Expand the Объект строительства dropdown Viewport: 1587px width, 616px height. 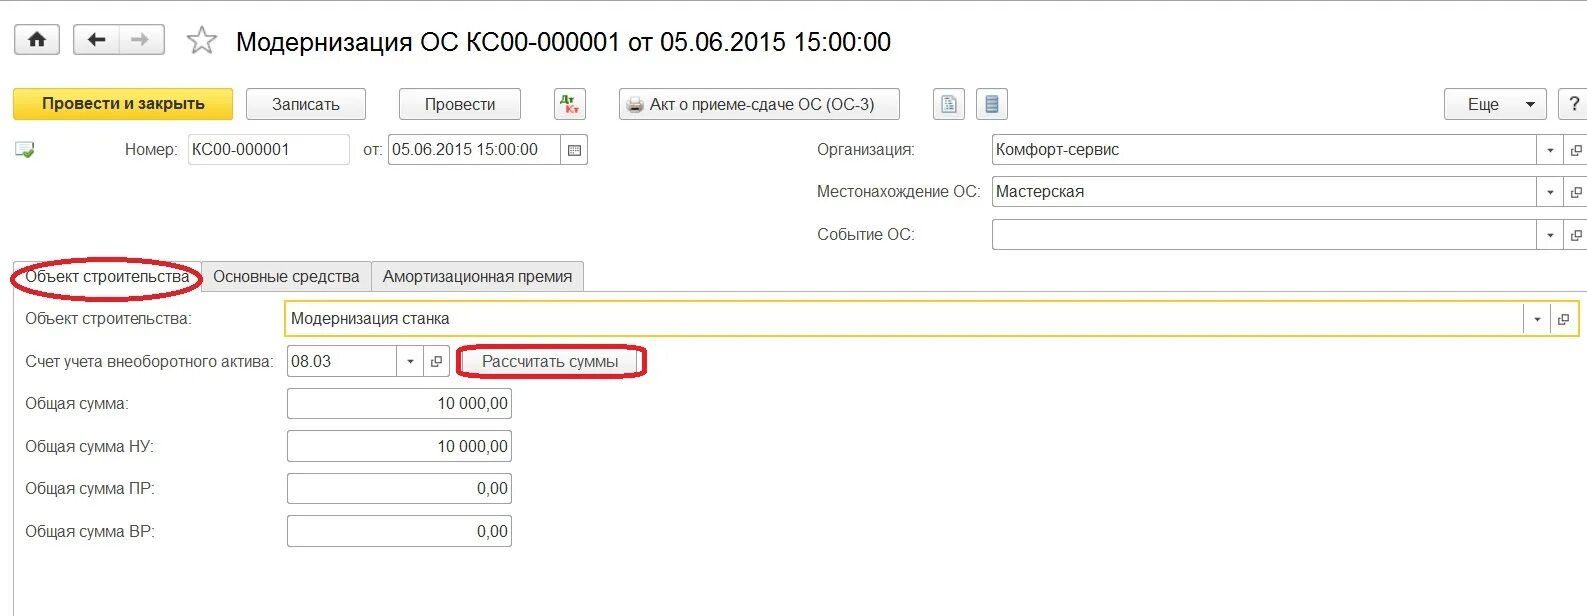(1537, 319)
